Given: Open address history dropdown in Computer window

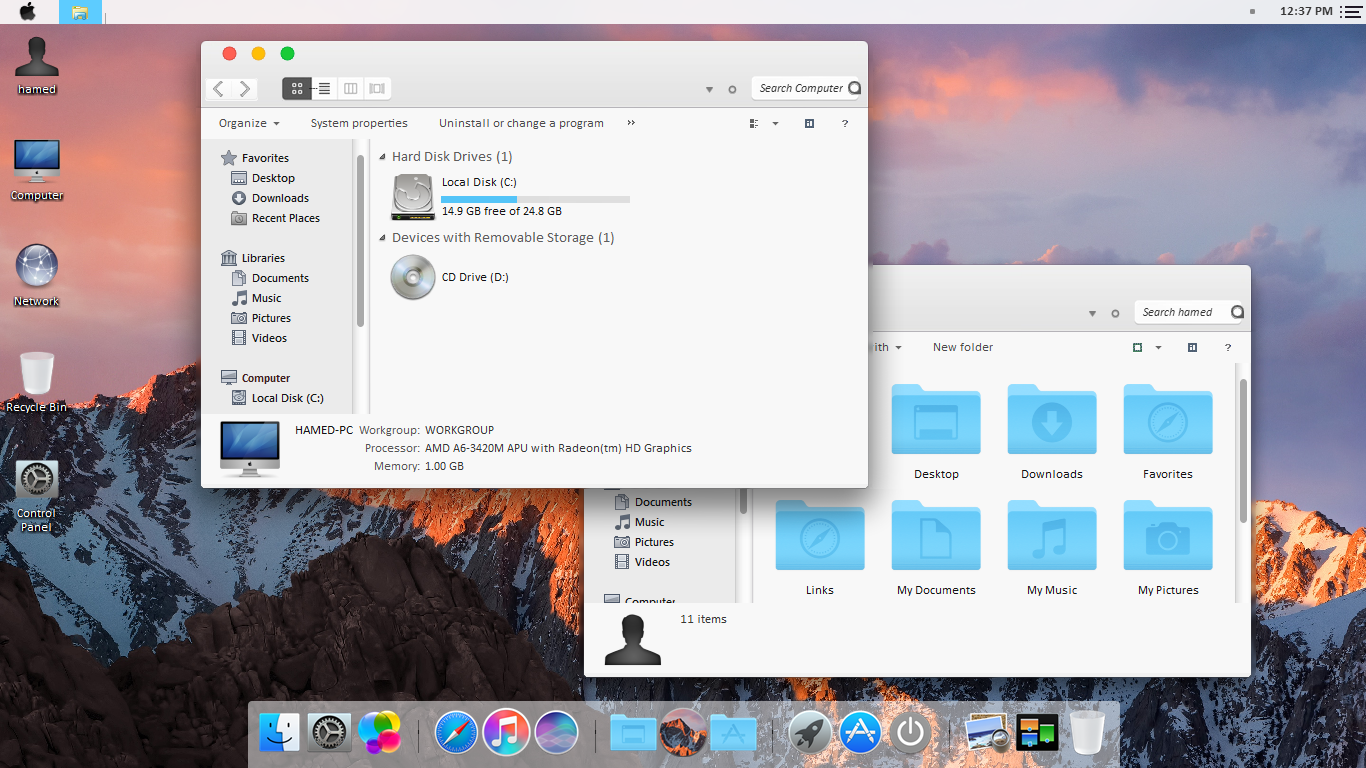Looking at the screenshot, I should point(709,89).
